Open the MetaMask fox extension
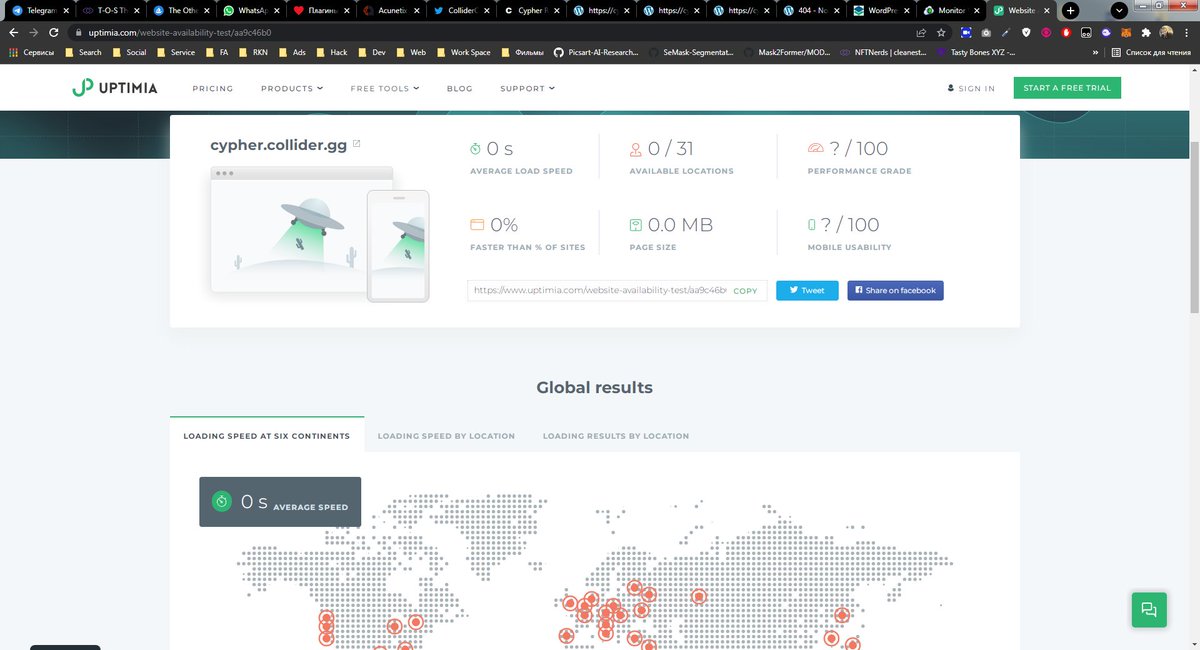 1126,32
